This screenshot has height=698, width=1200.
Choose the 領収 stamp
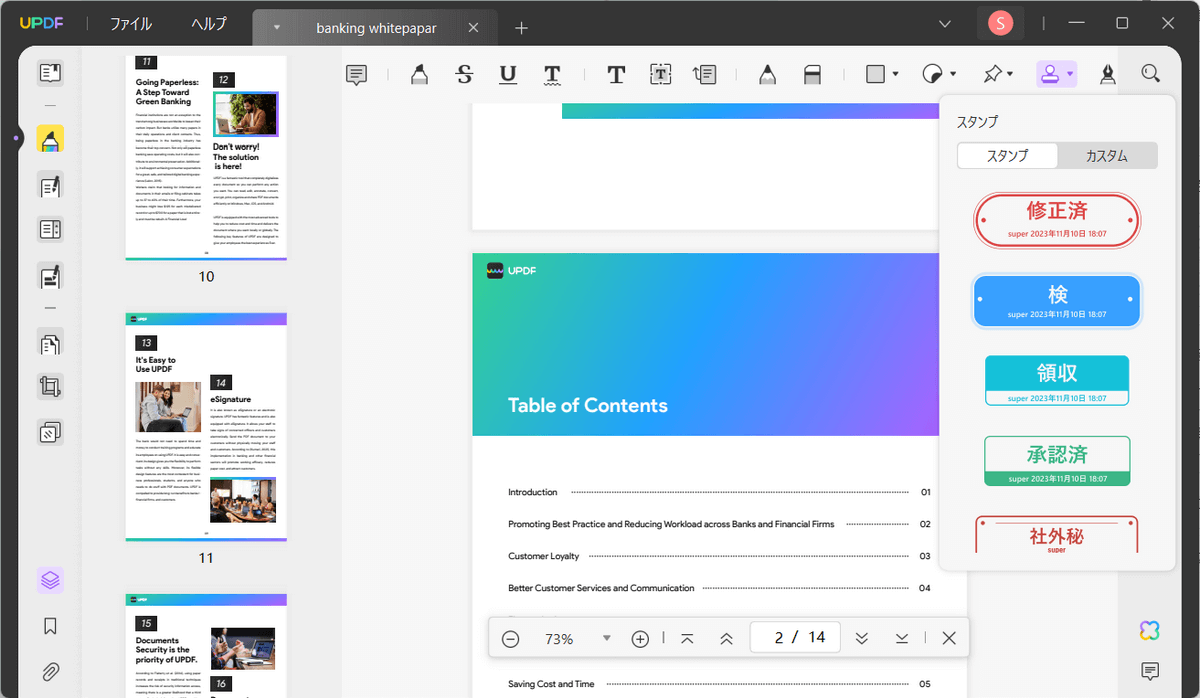pyautogui.click(x=1057, y=380)
